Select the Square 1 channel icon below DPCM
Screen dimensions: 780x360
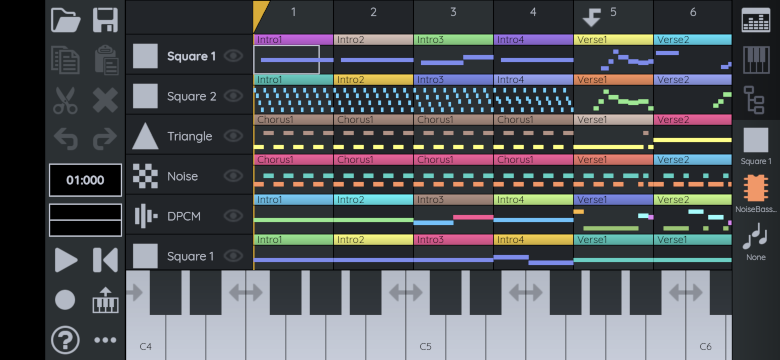(145, 256)
